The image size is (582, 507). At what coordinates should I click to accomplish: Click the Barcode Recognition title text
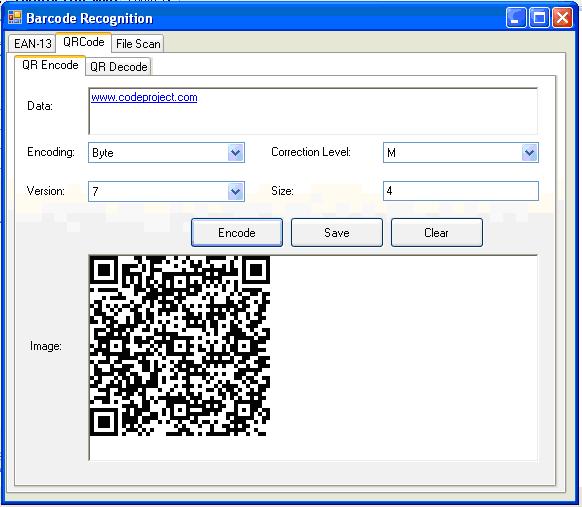89,18
